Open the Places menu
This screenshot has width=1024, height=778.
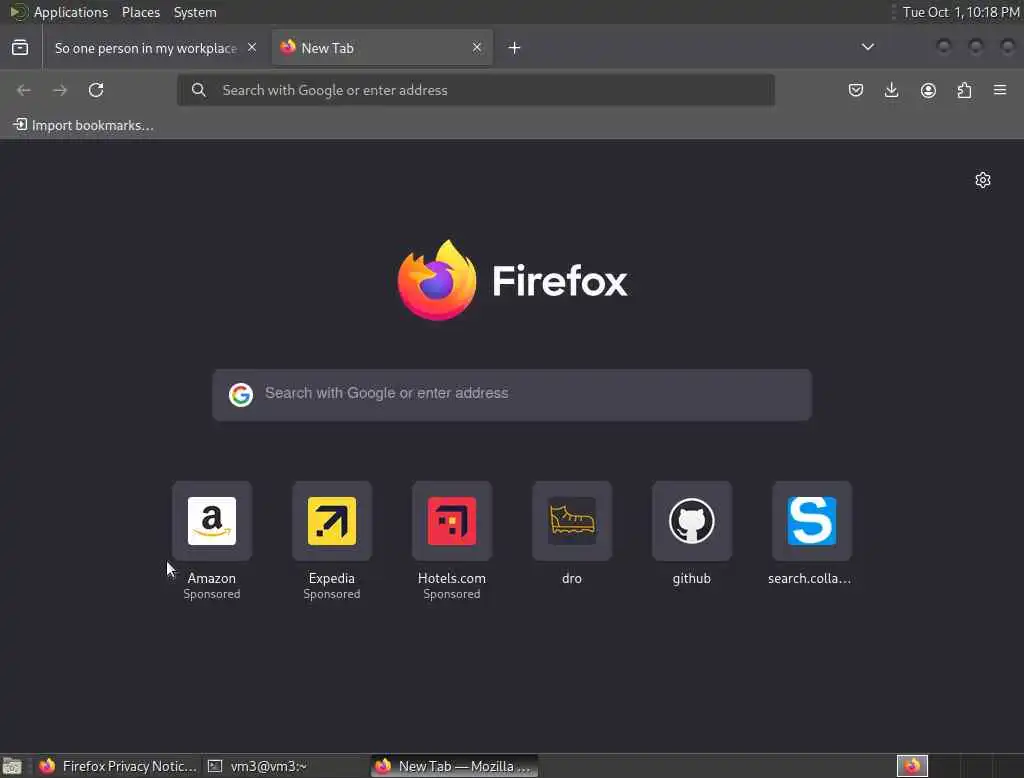point(141,12)
